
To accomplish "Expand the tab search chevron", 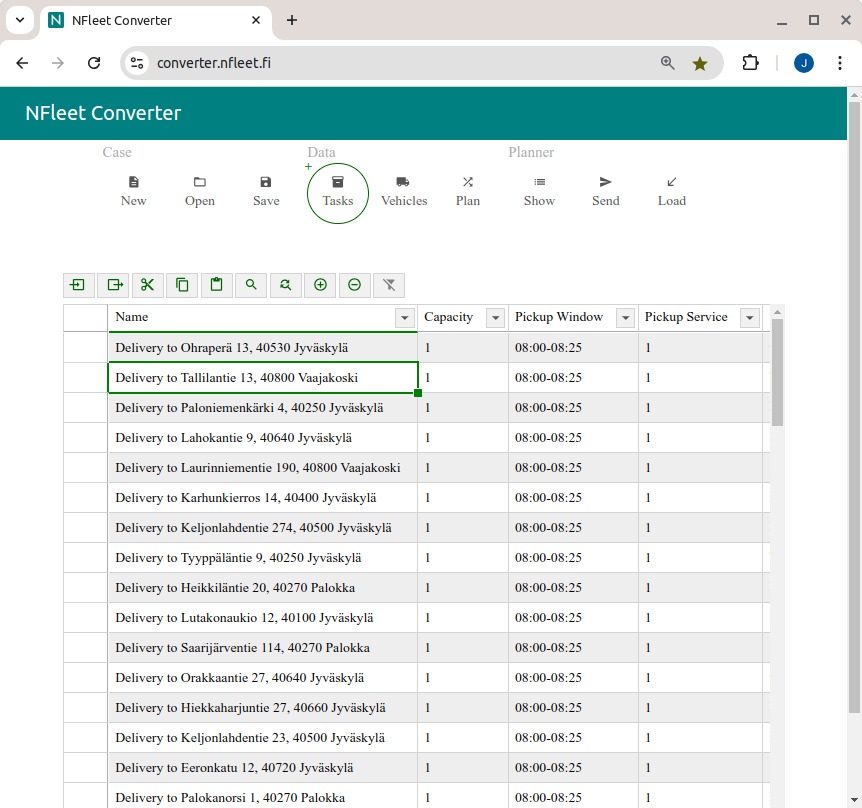I will (20, 20).
